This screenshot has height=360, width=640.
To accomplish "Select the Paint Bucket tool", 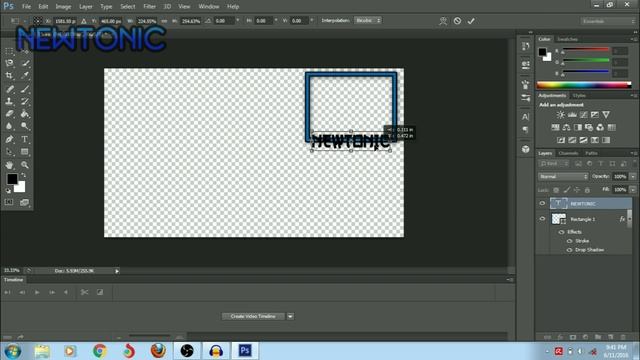I will click(25, 113).
